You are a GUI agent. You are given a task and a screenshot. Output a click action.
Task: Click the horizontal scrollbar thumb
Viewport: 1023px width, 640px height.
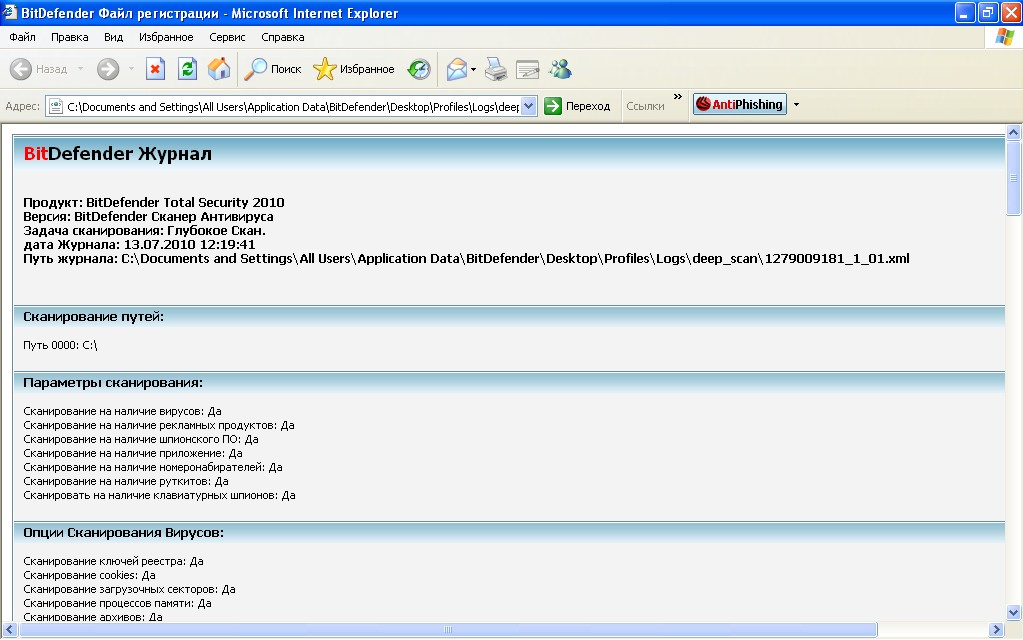(448, 630)
